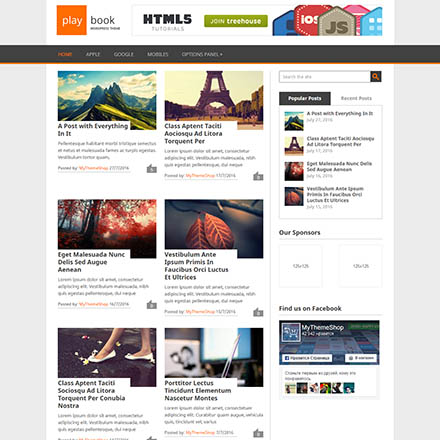The image size is (440, 440).
Task: Open Class Aptent Taciti Sociosqu Conubia Nostra title
Action: (x=91, y=394)
